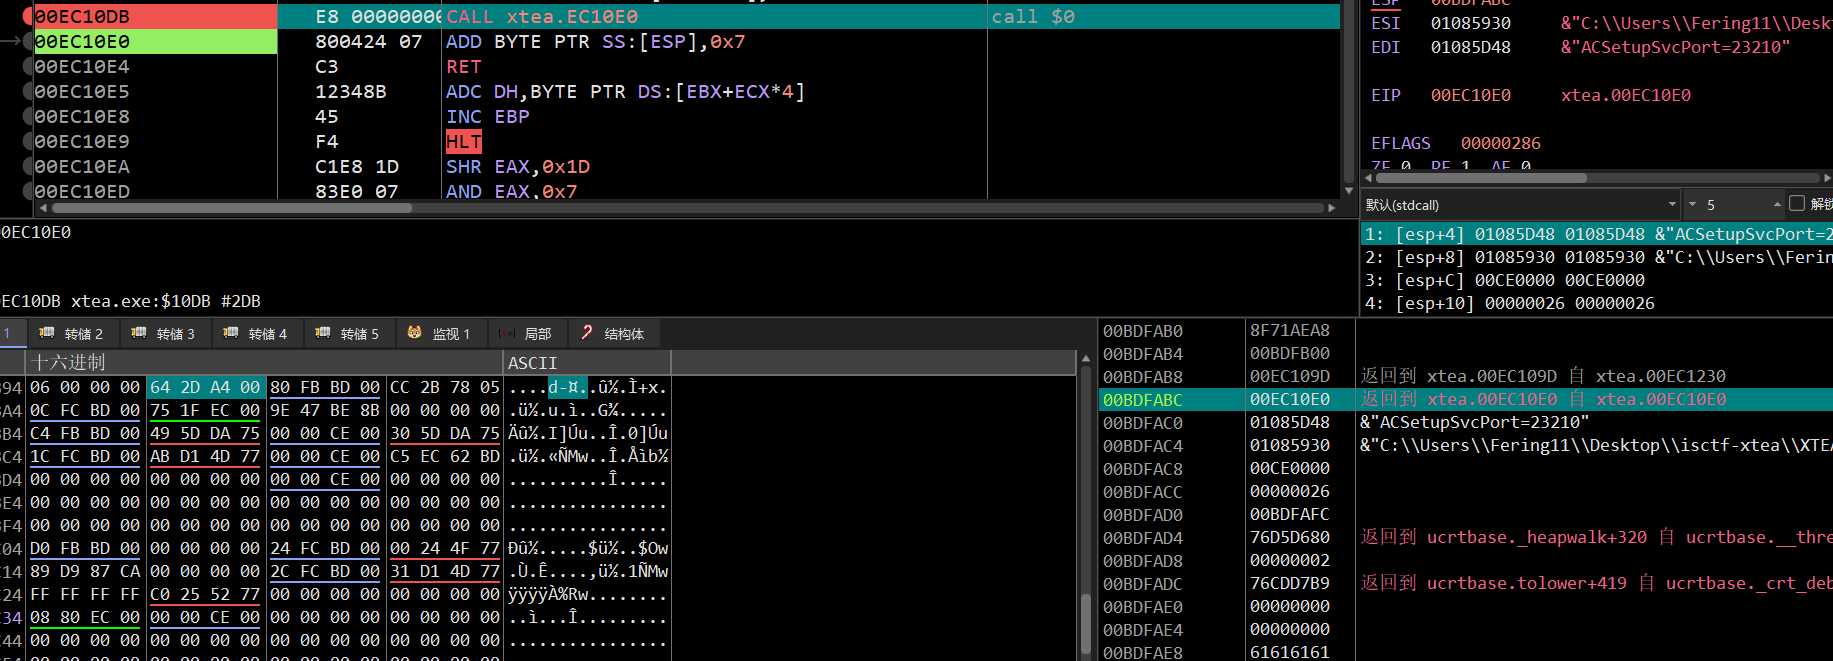Select ADD BYTE PTR SS:[ESP],0x7 instruction
1833x661 pixels.
pyautogui.click(x=595, y=42)
